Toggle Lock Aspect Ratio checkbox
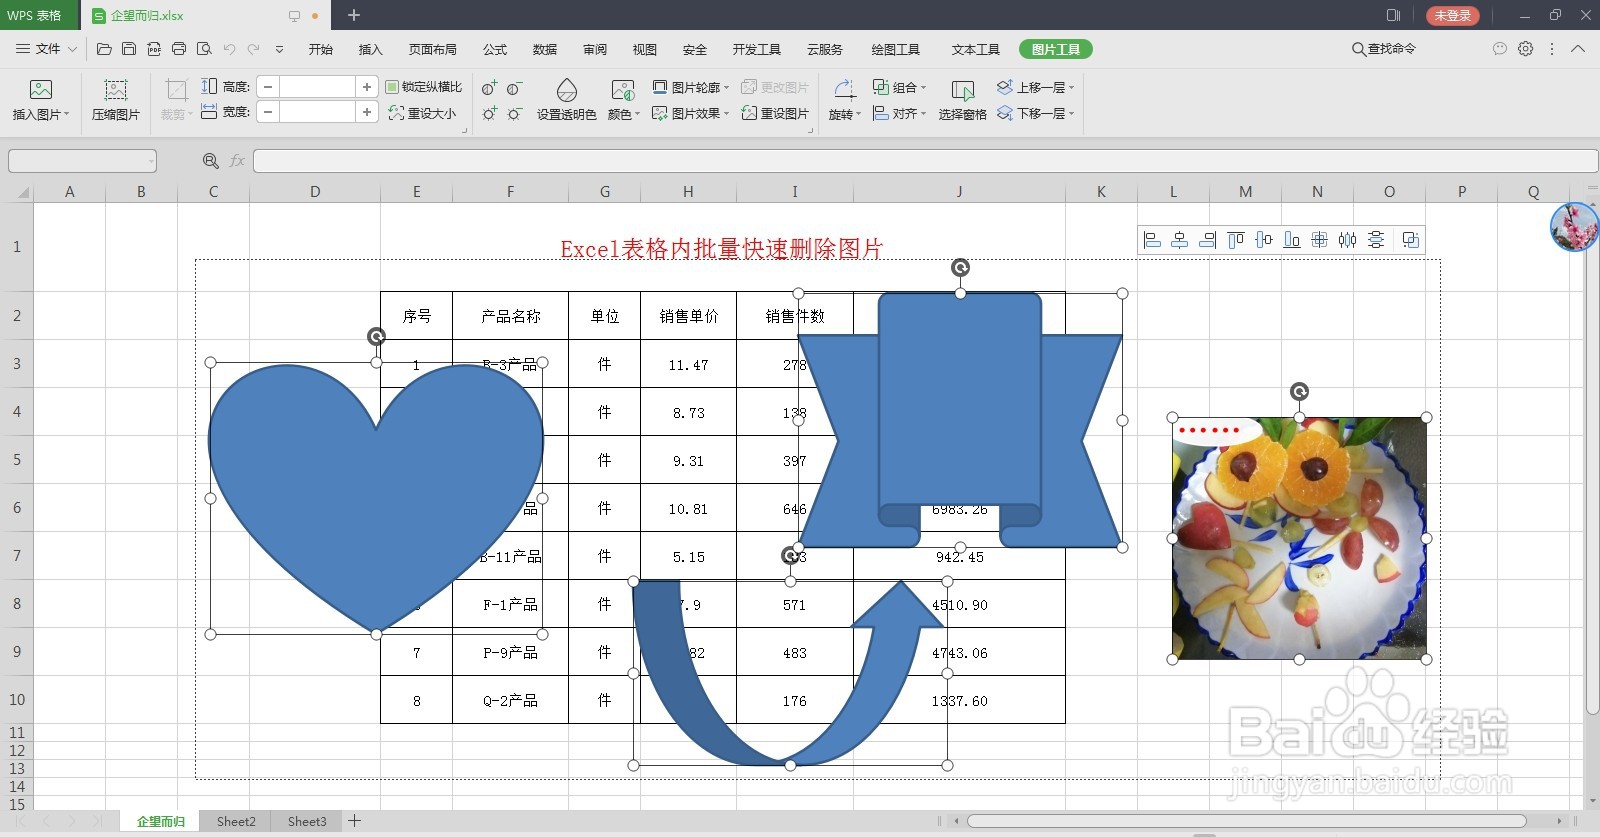This screenshot has width=1600, height=837. coord(392,87)
